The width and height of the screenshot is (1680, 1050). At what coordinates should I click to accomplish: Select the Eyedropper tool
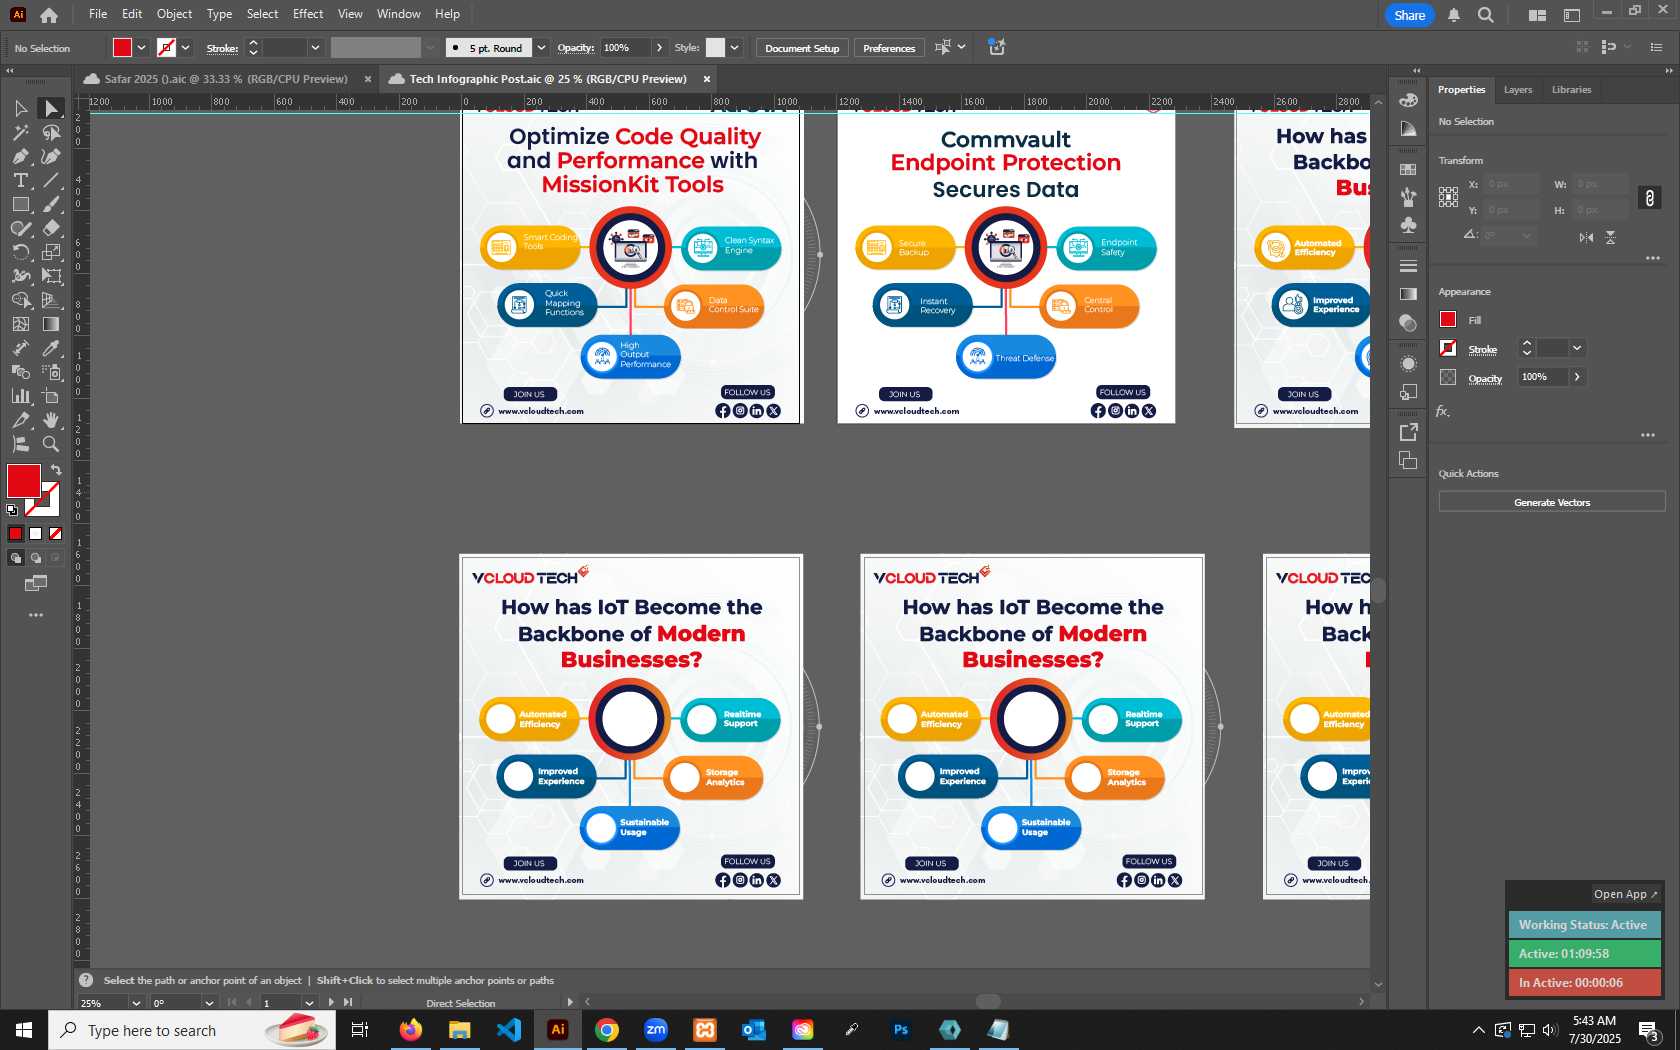51,348
